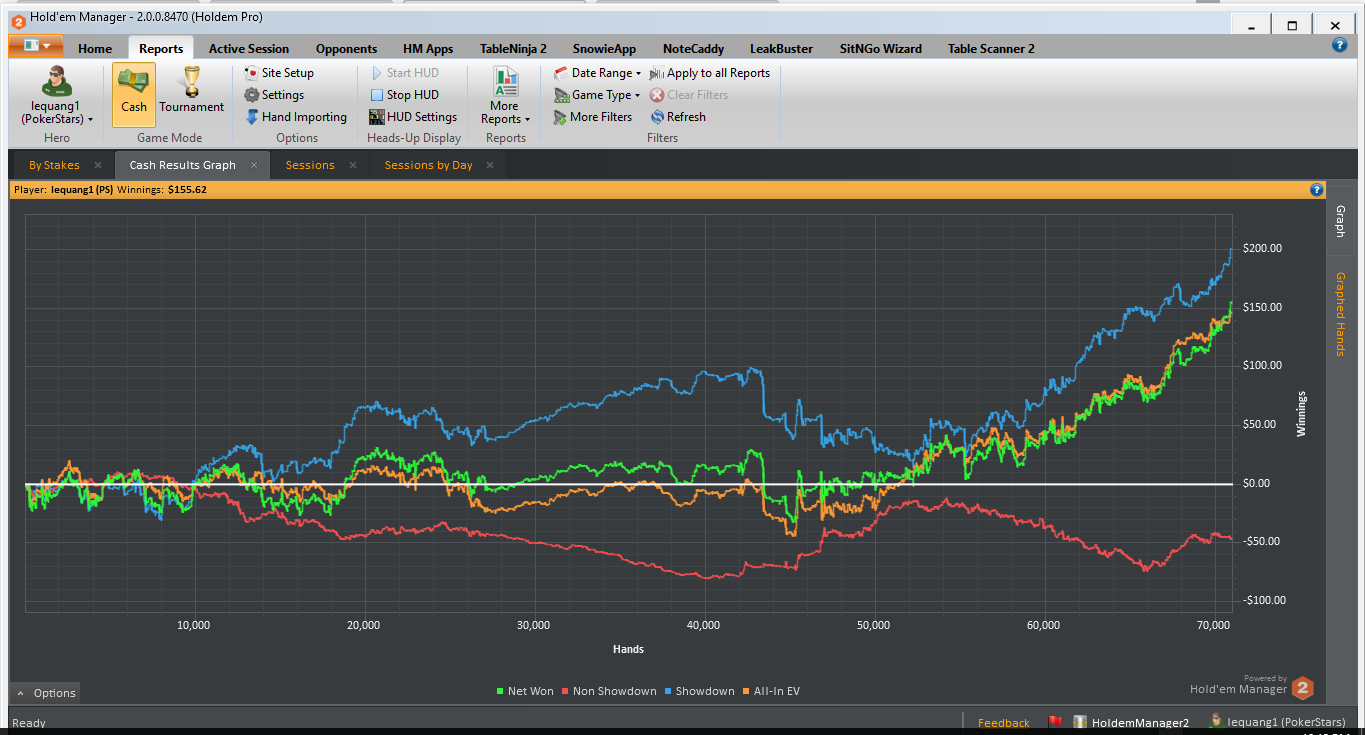This screenshot has width=1365, height=735.
Task: Close the Sessions by Day tab
Action: [490, 165]
